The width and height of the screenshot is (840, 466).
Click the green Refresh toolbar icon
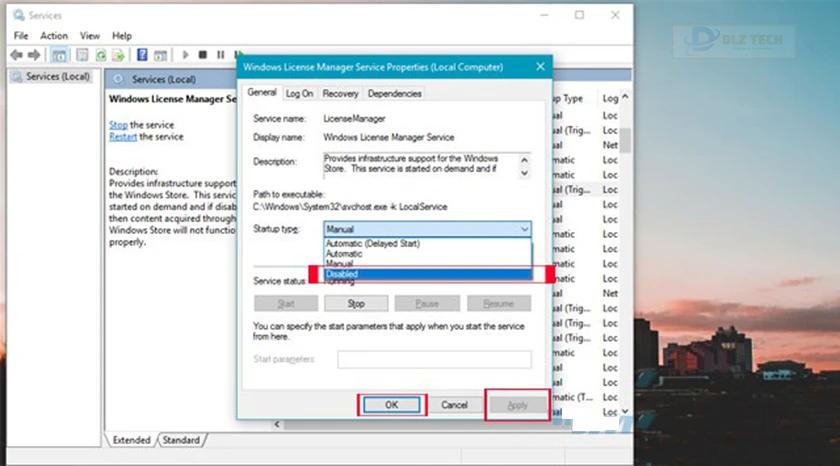coord(100,55)
